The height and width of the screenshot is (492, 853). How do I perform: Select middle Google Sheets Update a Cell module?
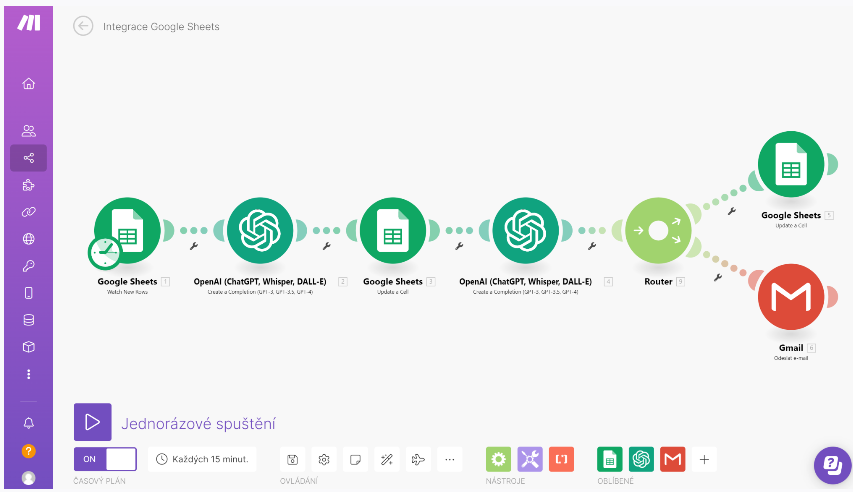coord(393,230)
